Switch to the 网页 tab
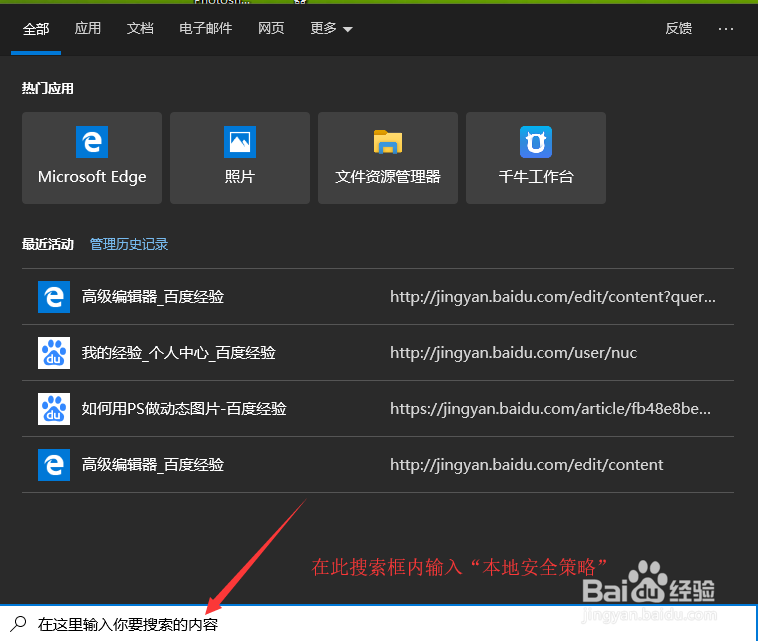 [271, 28]
